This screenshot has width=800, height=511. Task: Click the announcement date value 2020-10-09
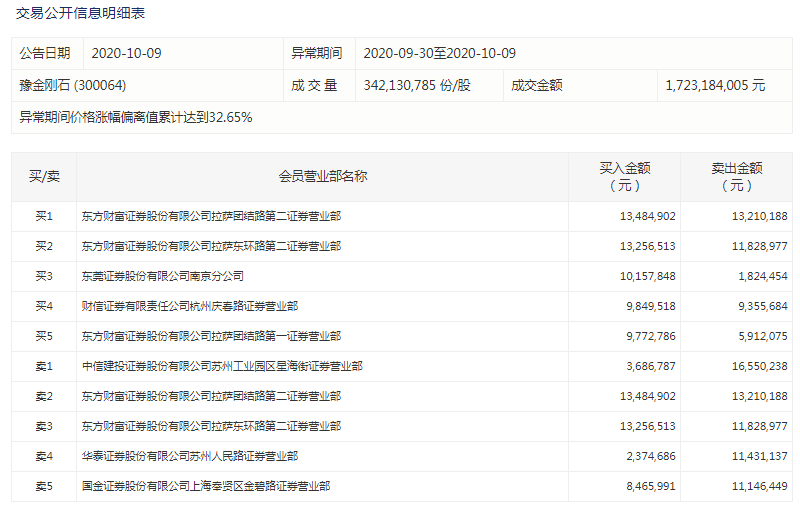coord(126,53)
